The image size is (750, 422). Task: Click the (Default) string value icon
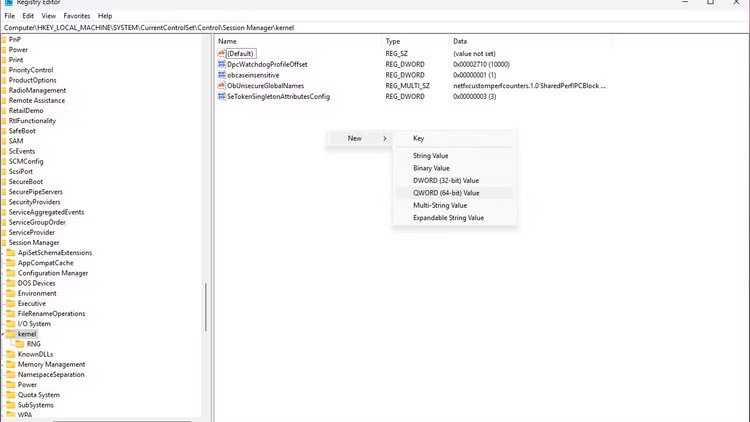tap(221, 53)
